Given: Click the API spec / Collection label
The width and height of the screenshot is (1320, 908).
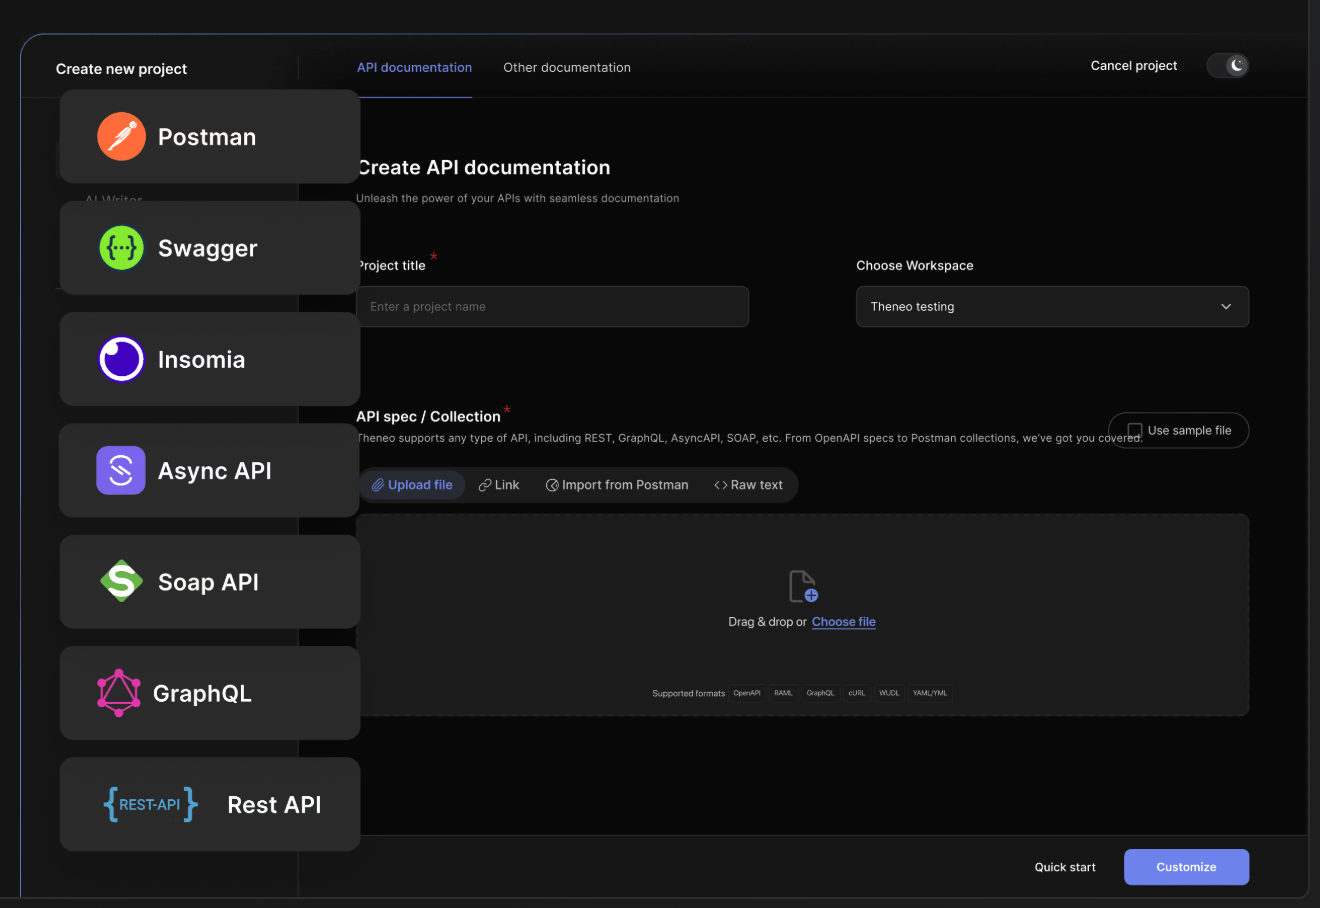Looking at the screenshot, I should click(428, 416).
